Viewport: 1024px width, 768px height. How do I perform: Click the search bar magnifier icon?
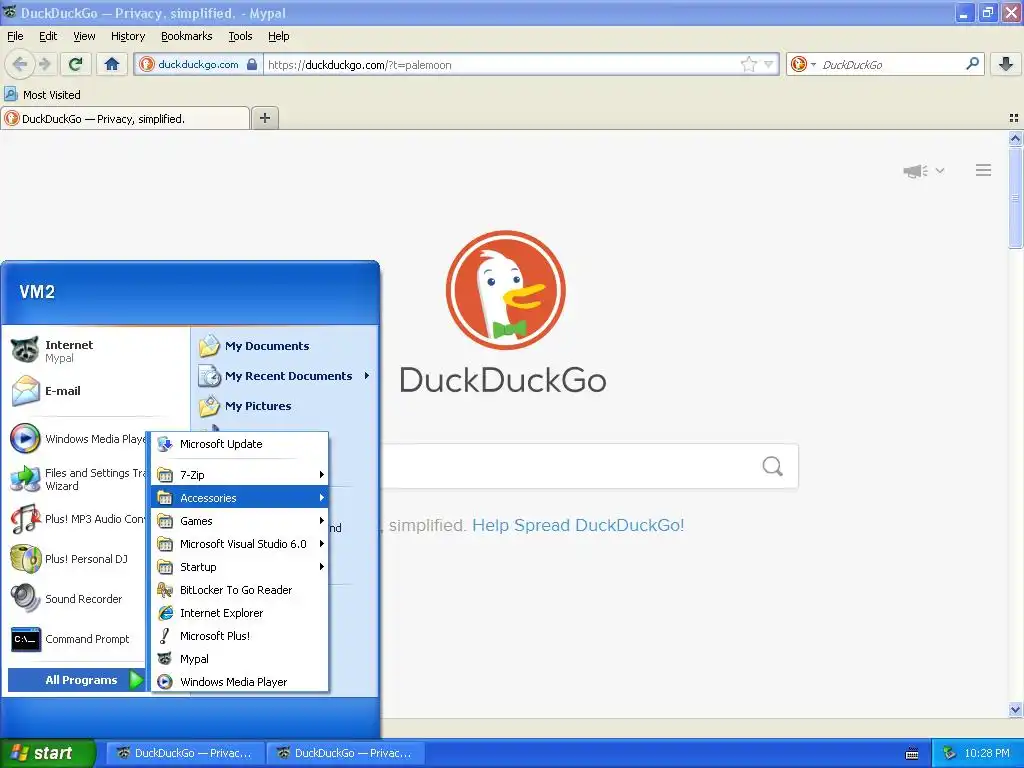click(x=972, y=64)
